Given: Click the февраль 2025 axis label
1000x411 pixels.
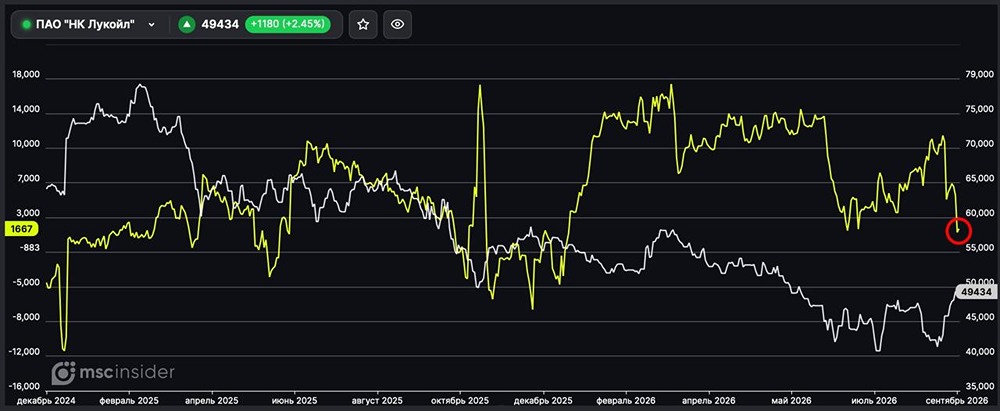Looking at the screenshot, I should [129, 400].
